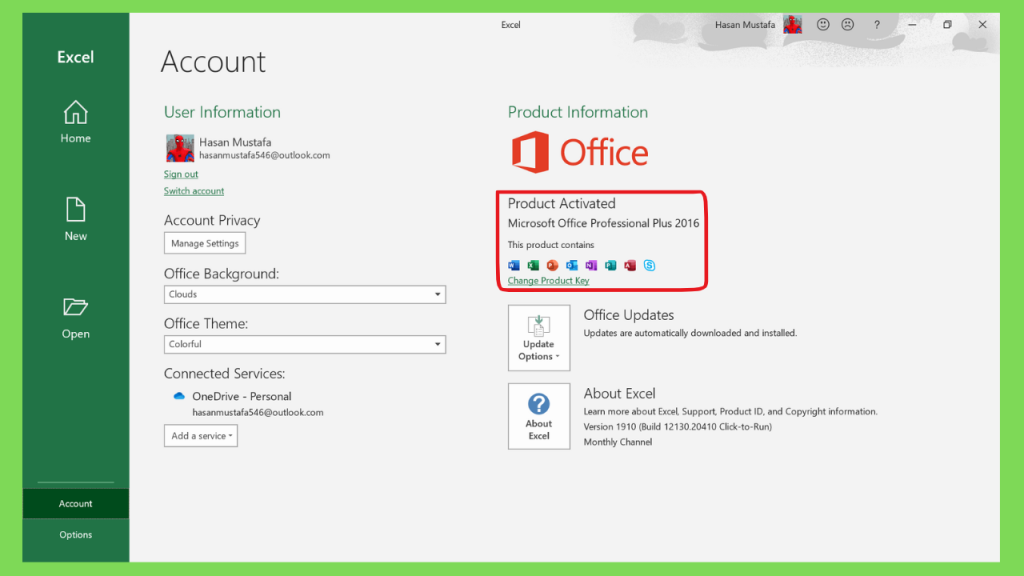Open the Office Background dropdown
Image resolution: width=1024 pixels, height=576 pixels.
coord(304,295)
